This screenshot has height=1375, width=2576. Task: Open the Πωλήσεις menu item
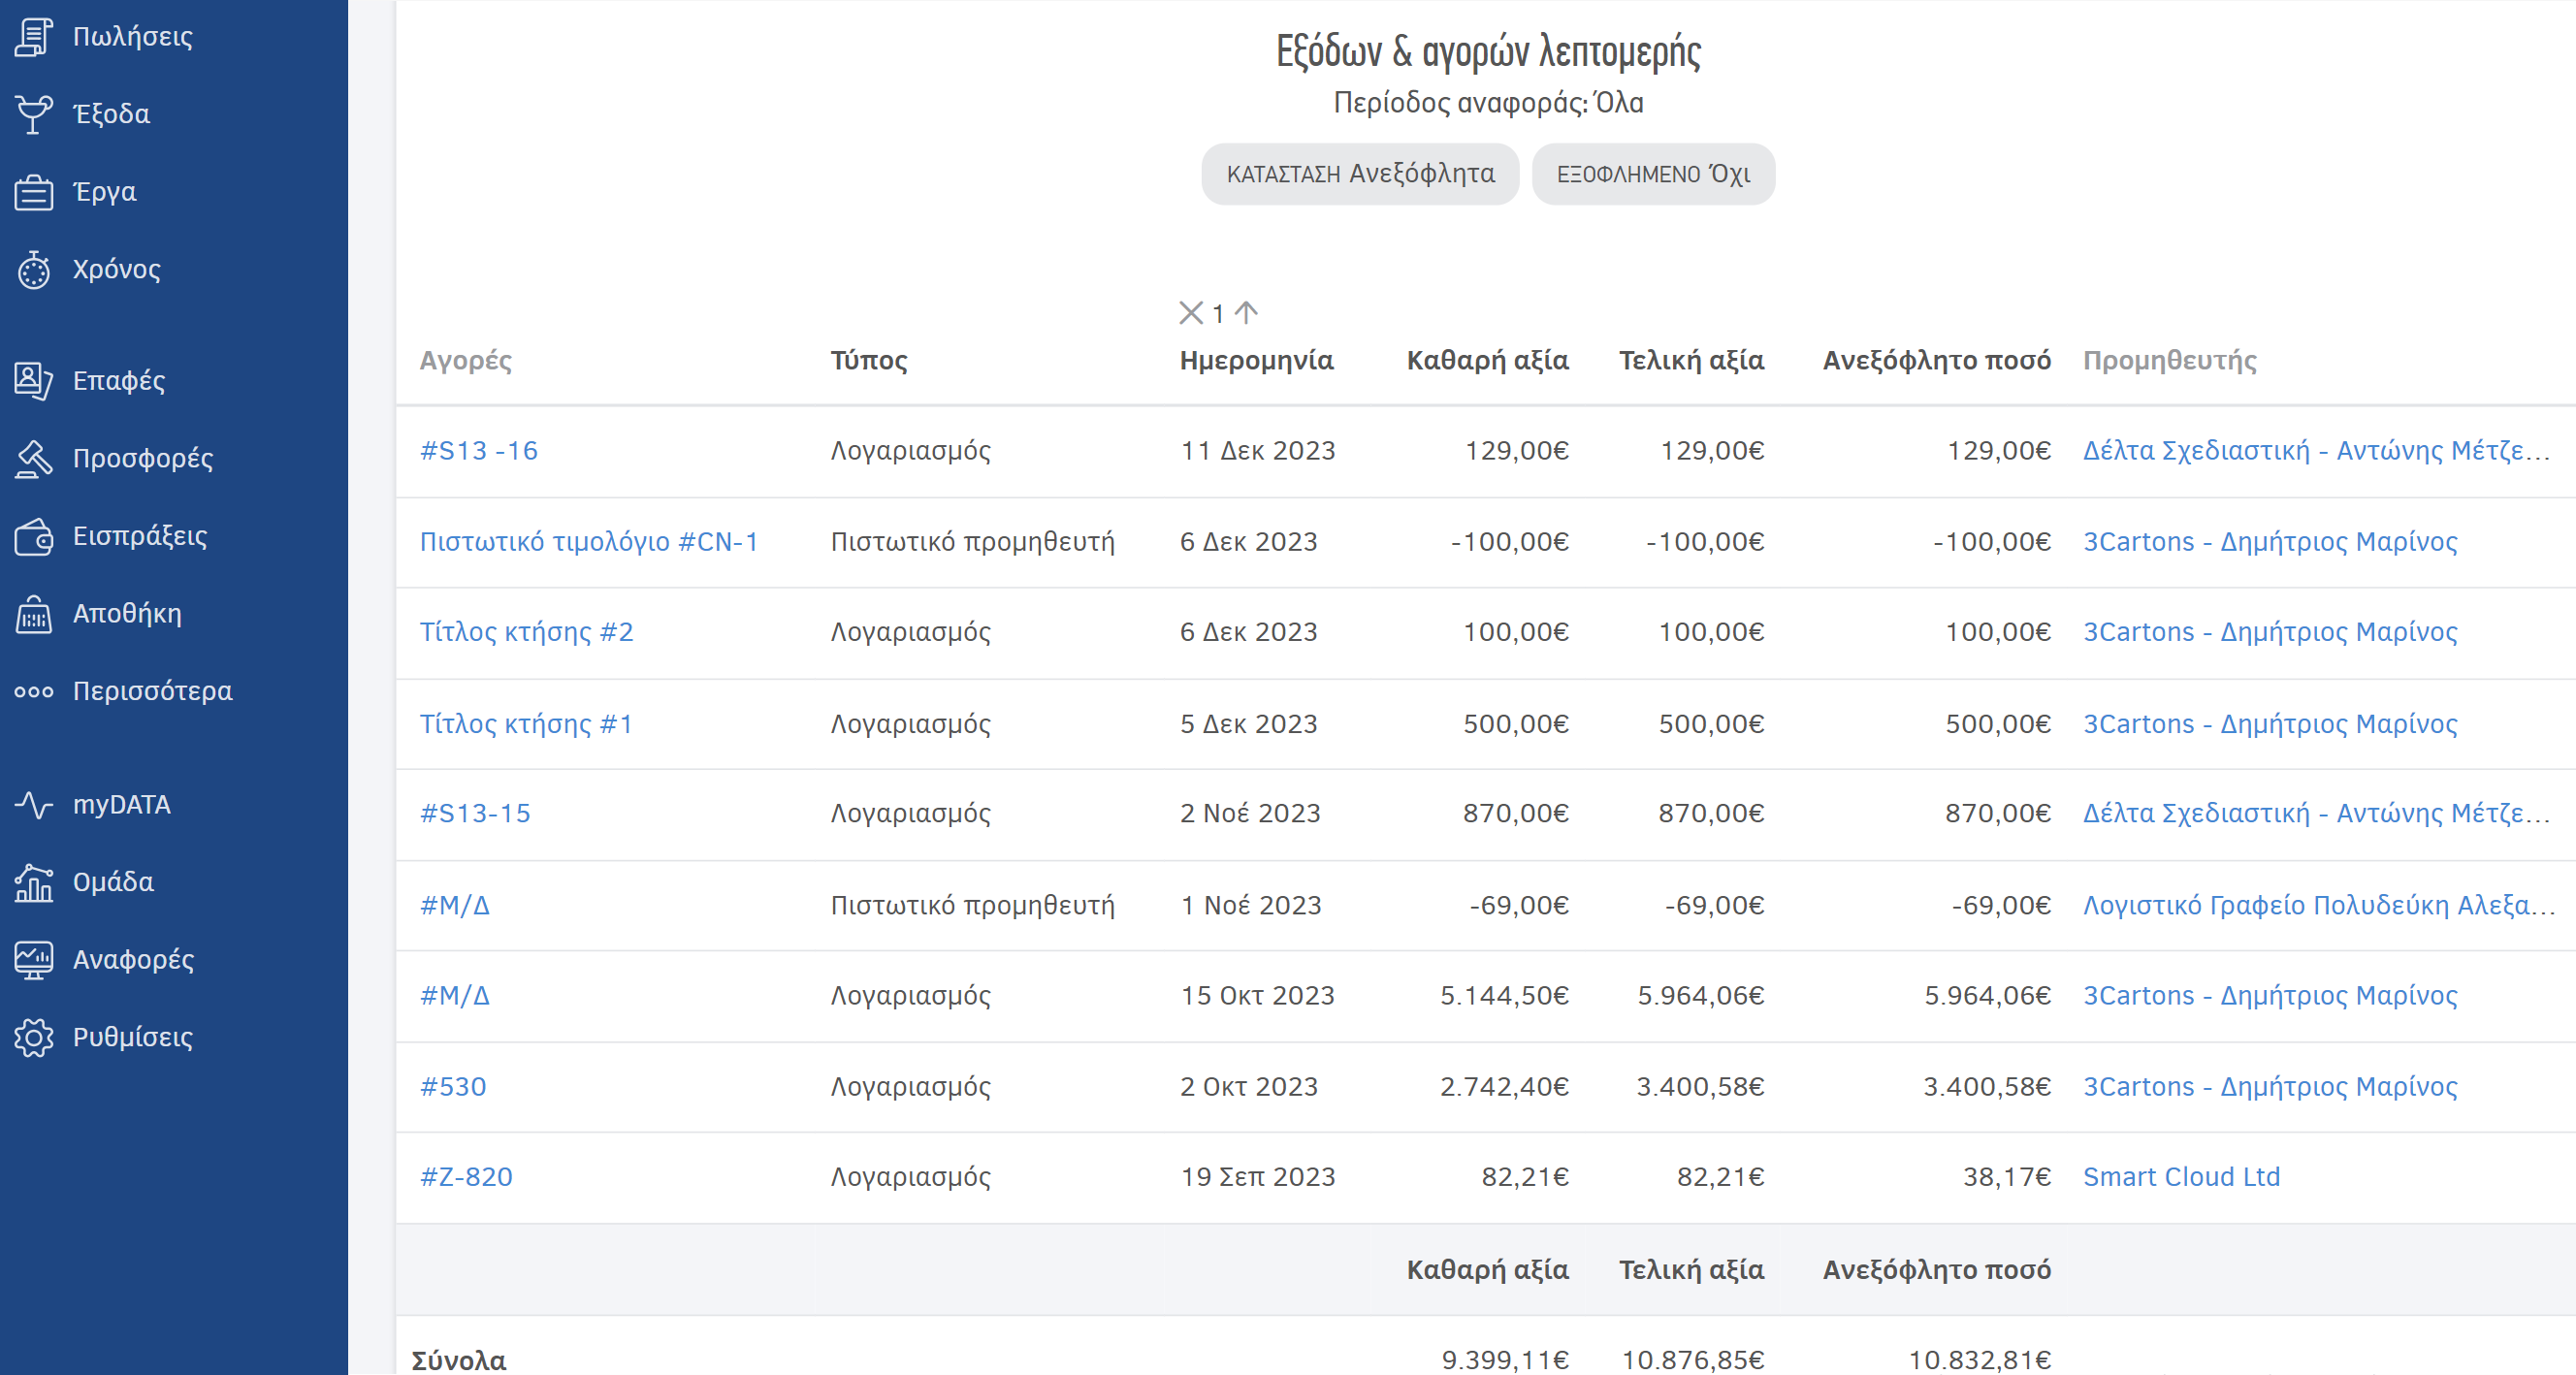132,37
